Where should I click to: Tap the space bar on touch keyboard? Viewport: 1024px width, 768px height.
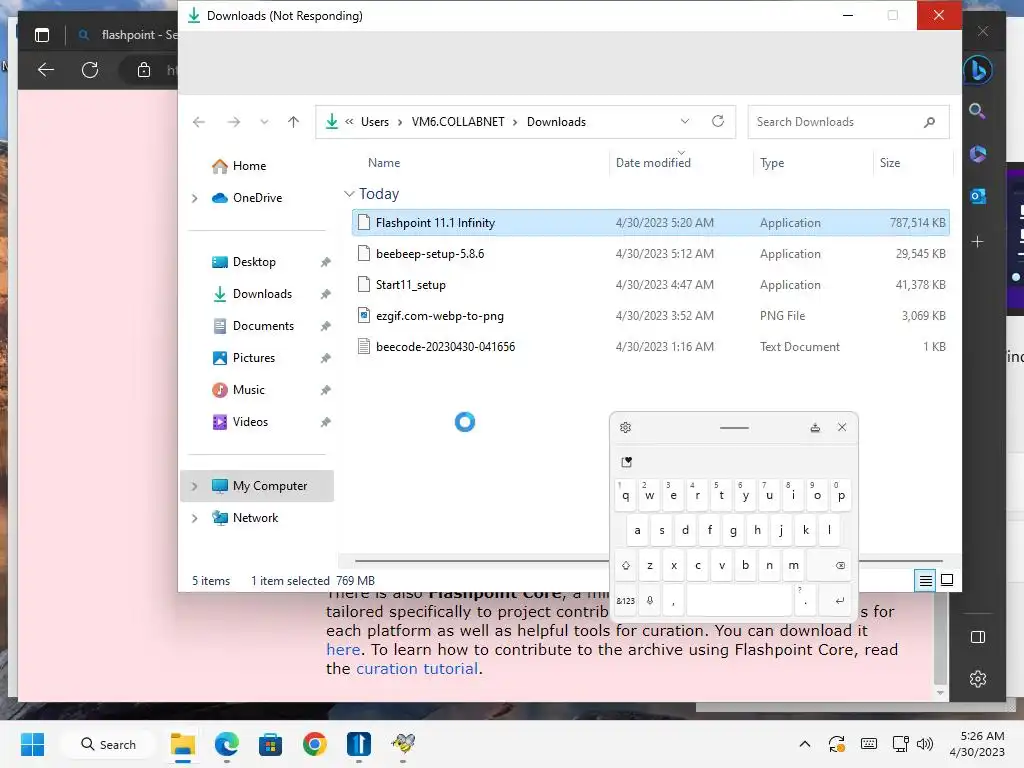pos(739,601)
